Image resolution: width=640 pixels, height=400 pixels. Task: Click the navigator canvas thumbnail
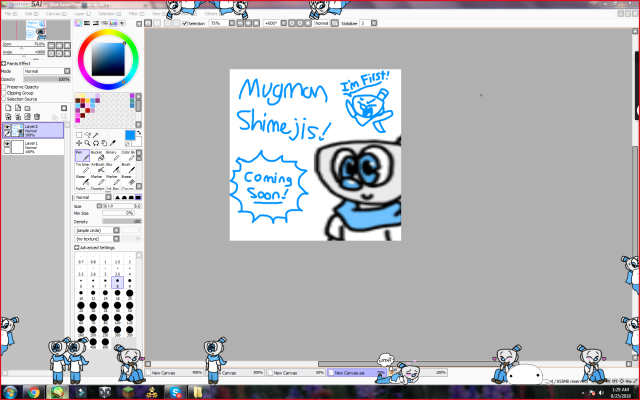[36, 30]
